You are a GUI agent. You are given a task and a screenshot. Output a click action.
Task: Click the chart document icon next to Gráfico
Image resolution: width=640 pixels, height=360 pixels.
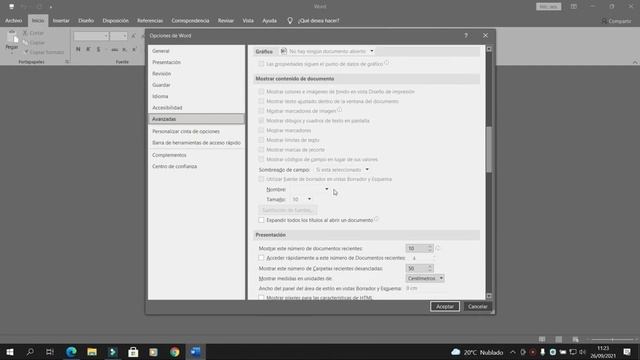click(x=283, y=51)
